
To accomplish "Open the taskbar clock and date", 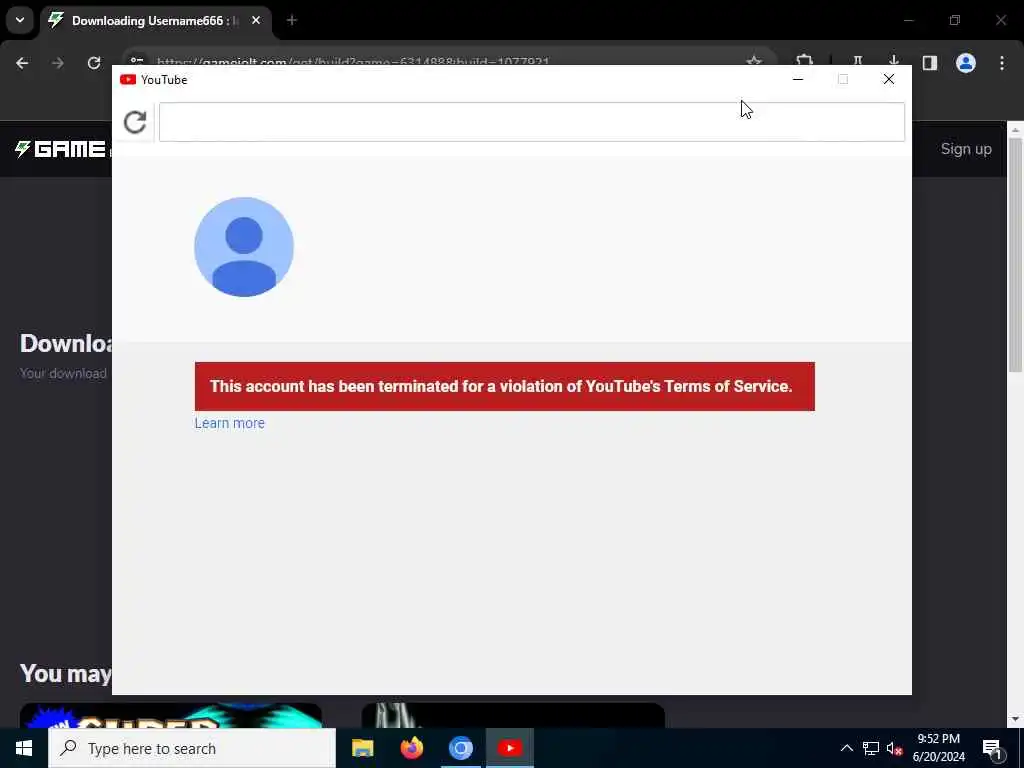I will (938, 748).
